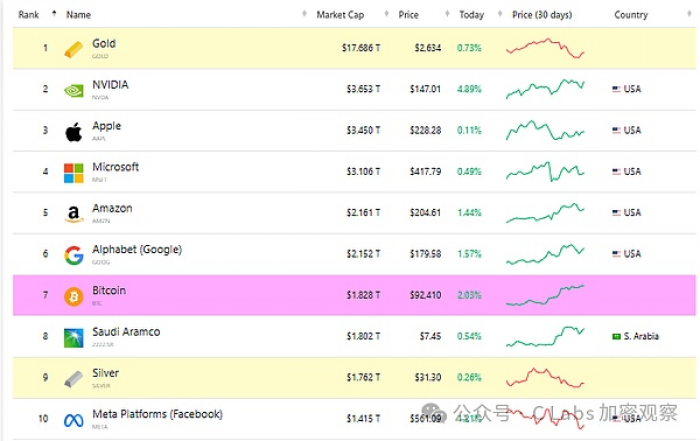Click the Silver bar icon
Viewport: 700px width, 441px height.
point(74,379)
